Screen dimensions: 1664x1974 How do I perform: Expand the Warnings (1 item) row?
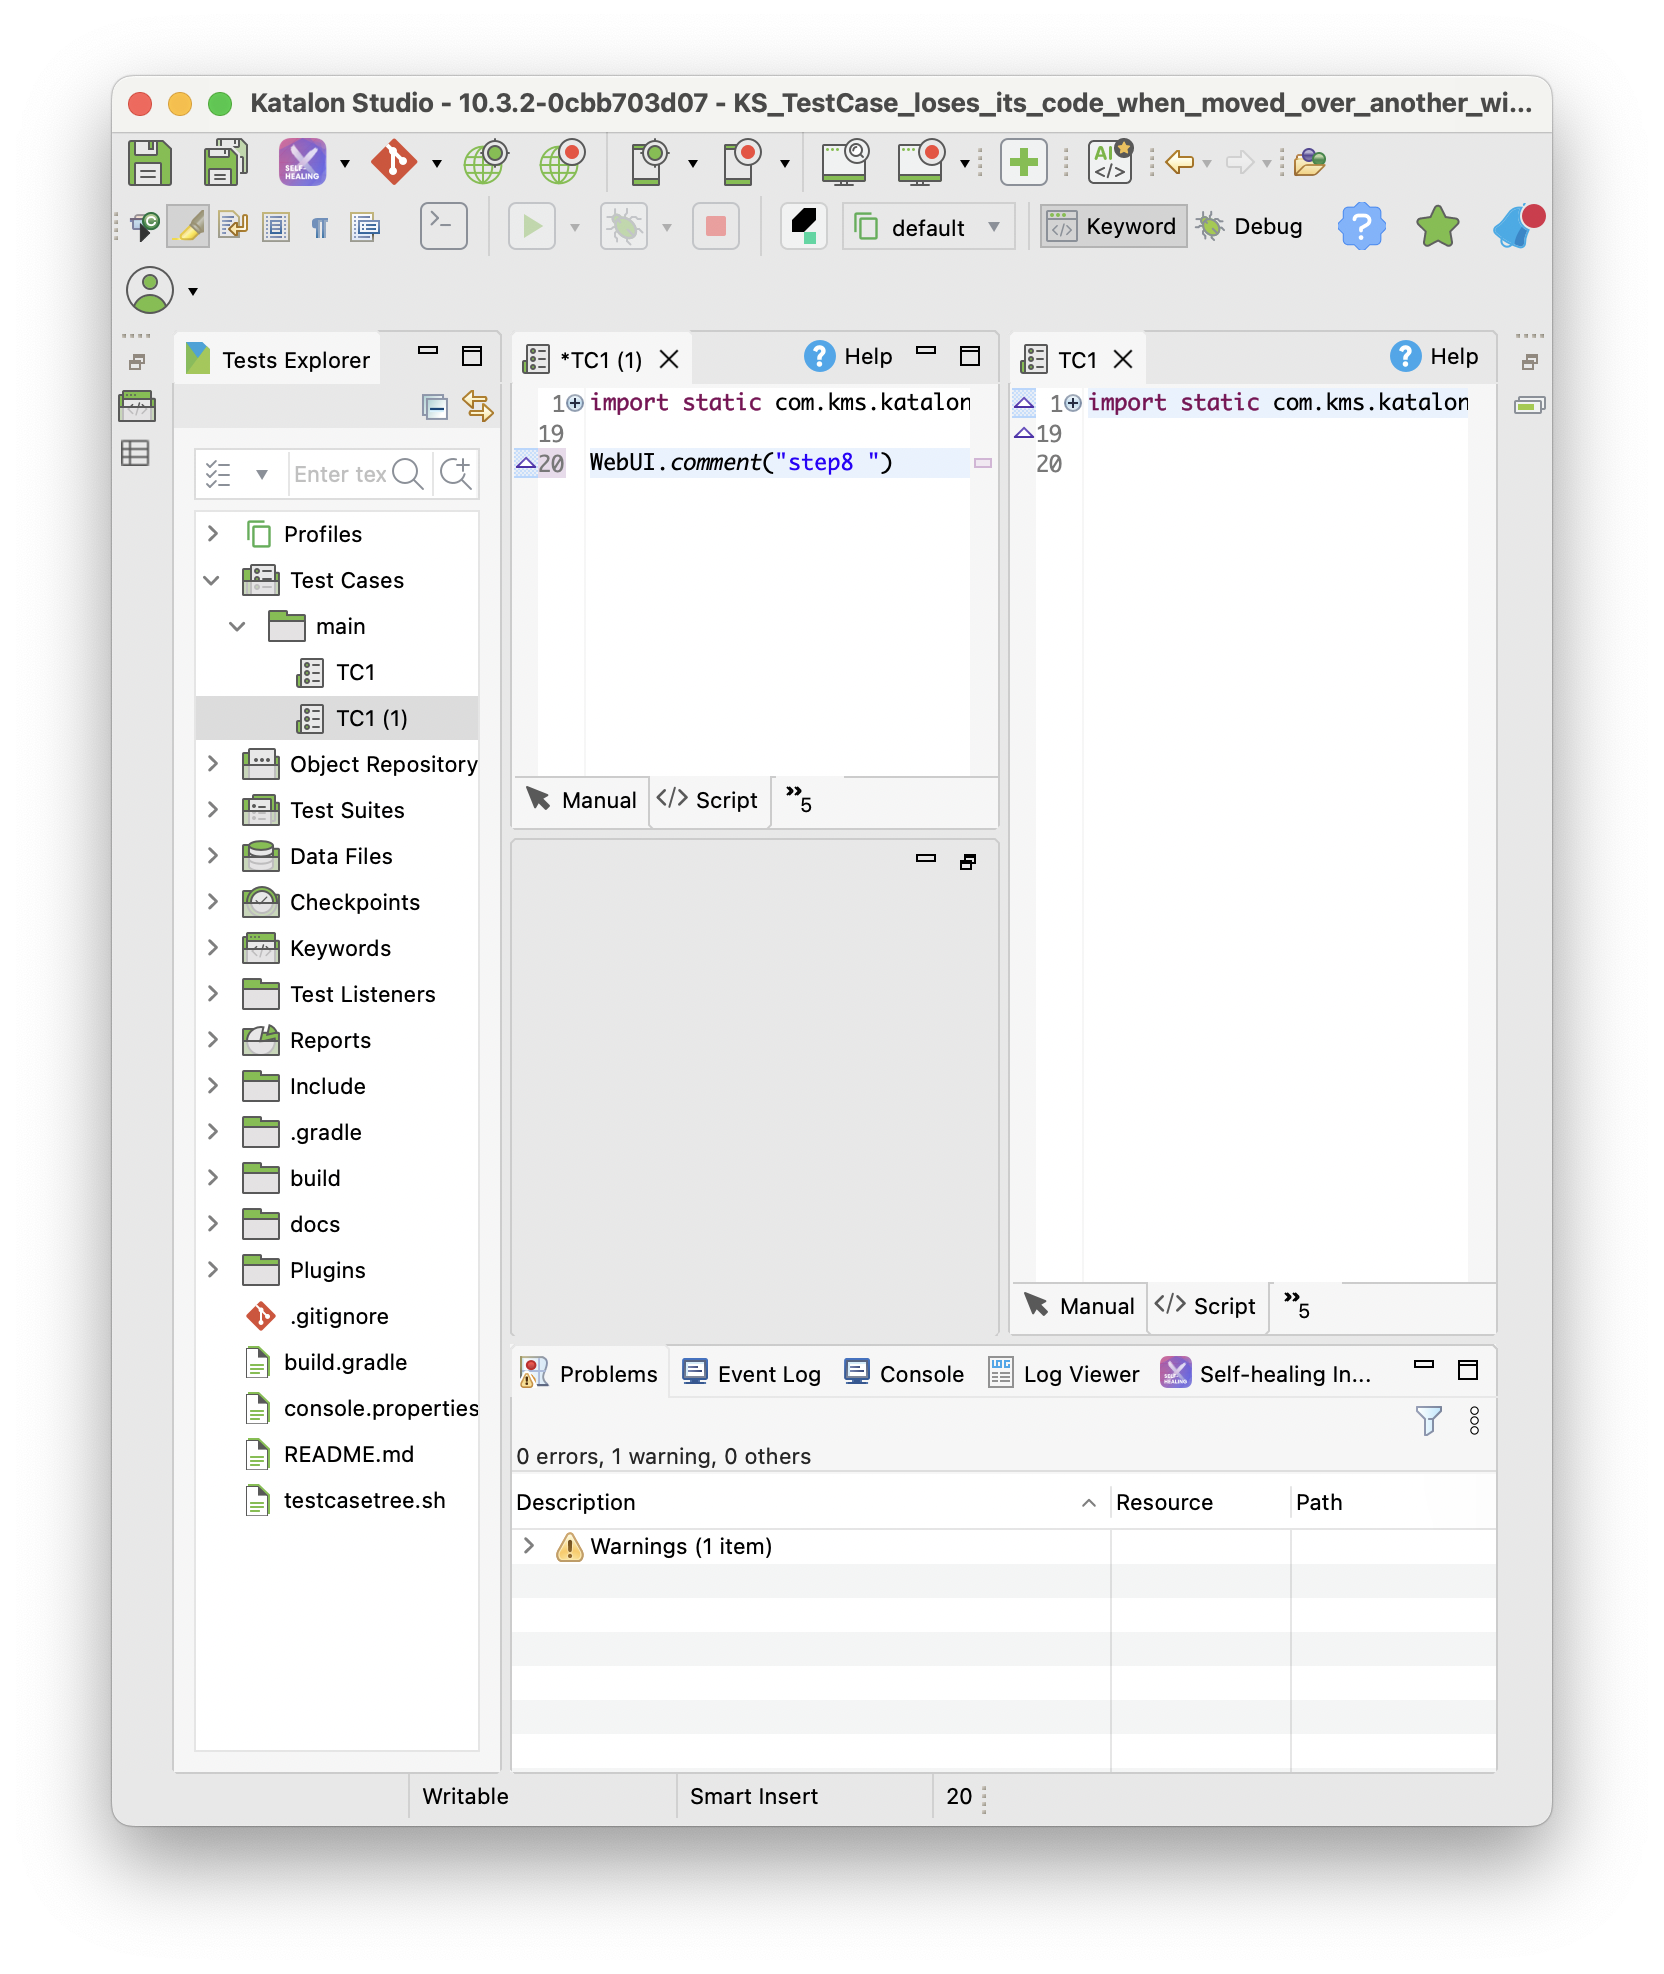tap(529, 1546)
